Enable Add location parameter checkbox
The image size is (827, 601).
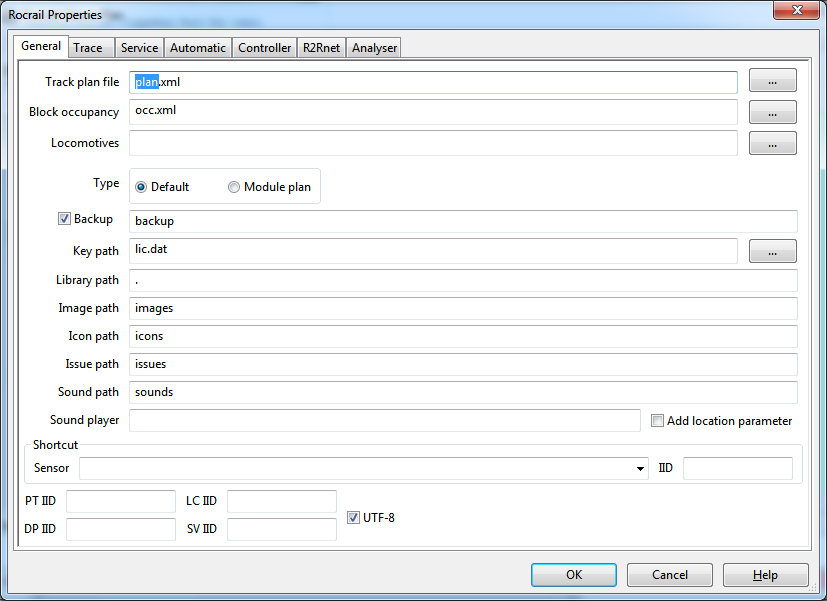click(x=657, y=421)
